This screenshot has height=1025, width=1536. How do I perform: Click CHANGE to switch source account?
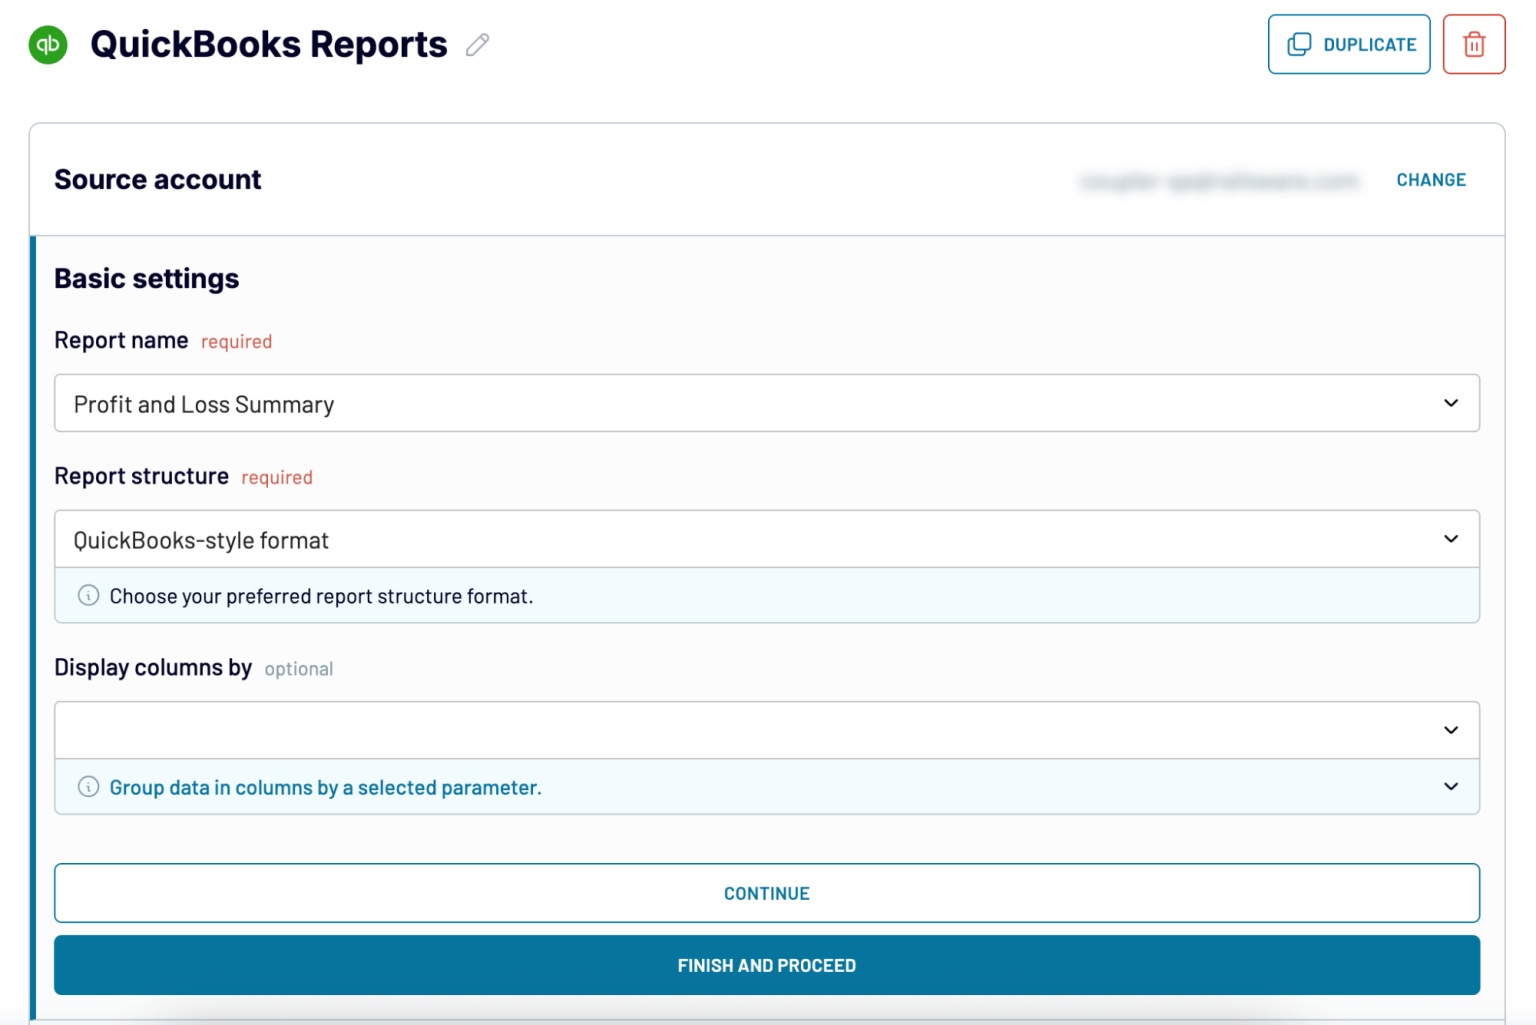click(1431, 180)
